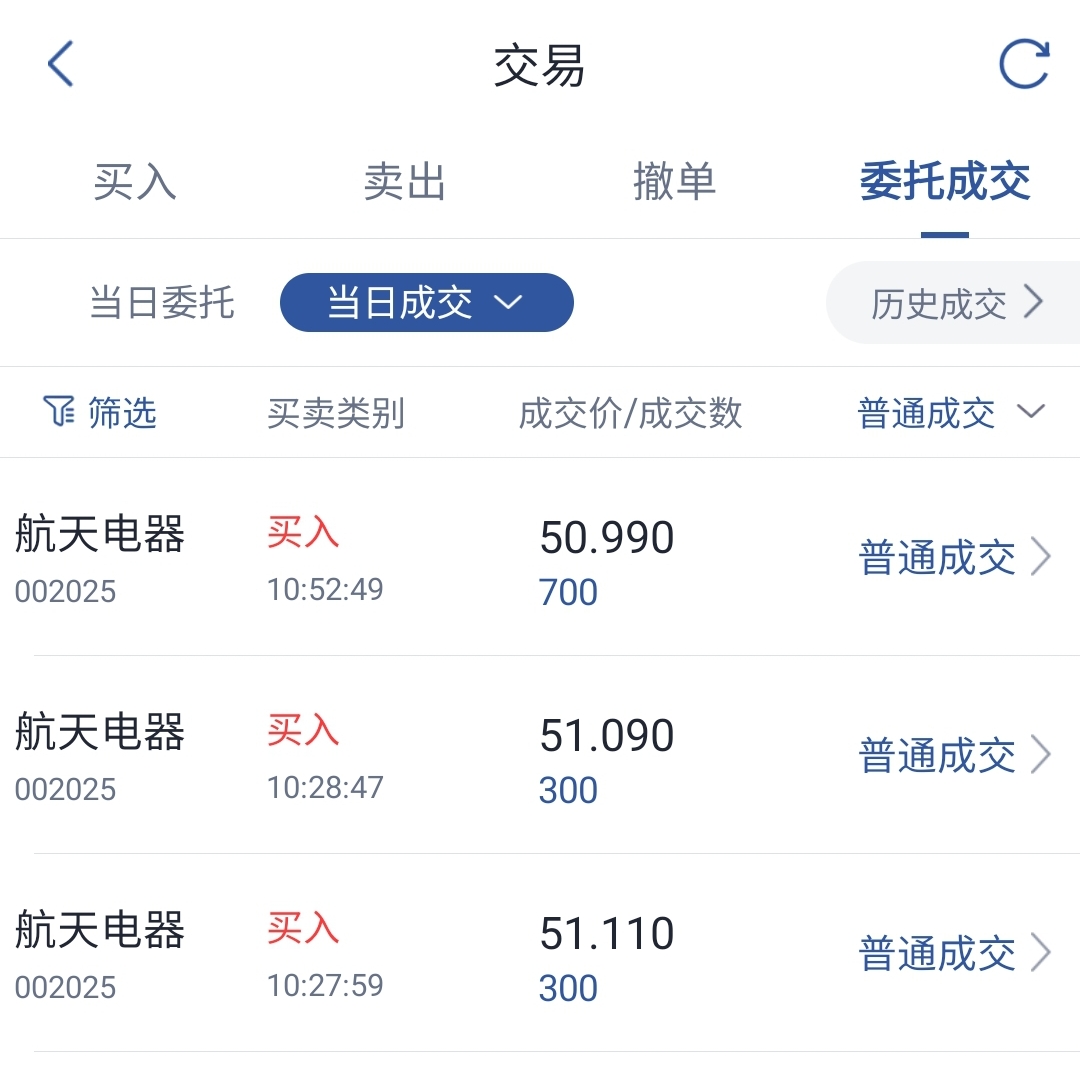Select the 委托成交 tab
Screen dimensions: 1080x1071
(944, 183)
